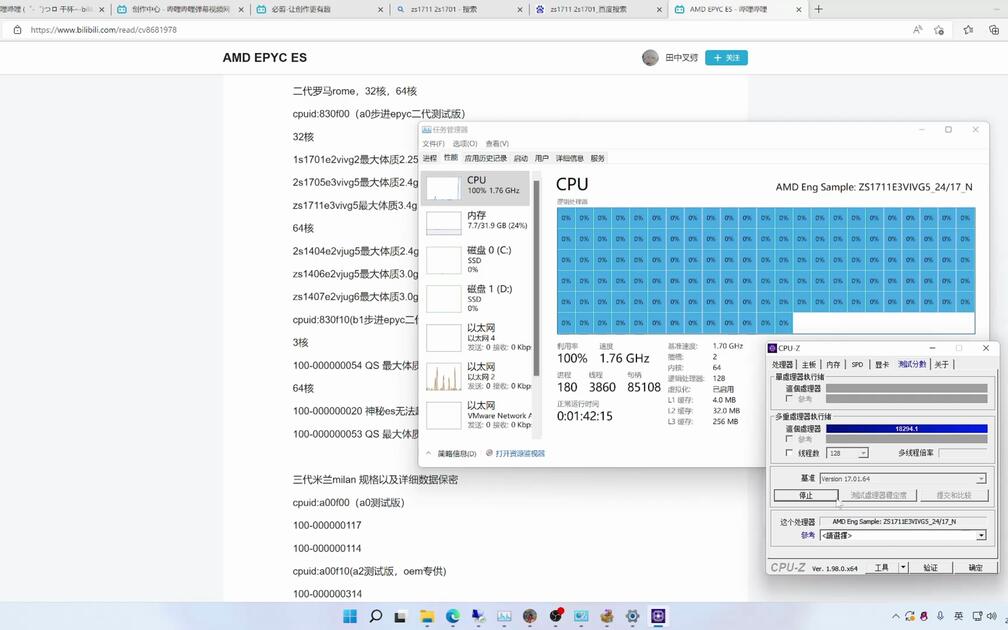This screenshot has width=1008, height=630.
Task: Switch to SPD tab in CPU-Z
Action: click(858, 364)
